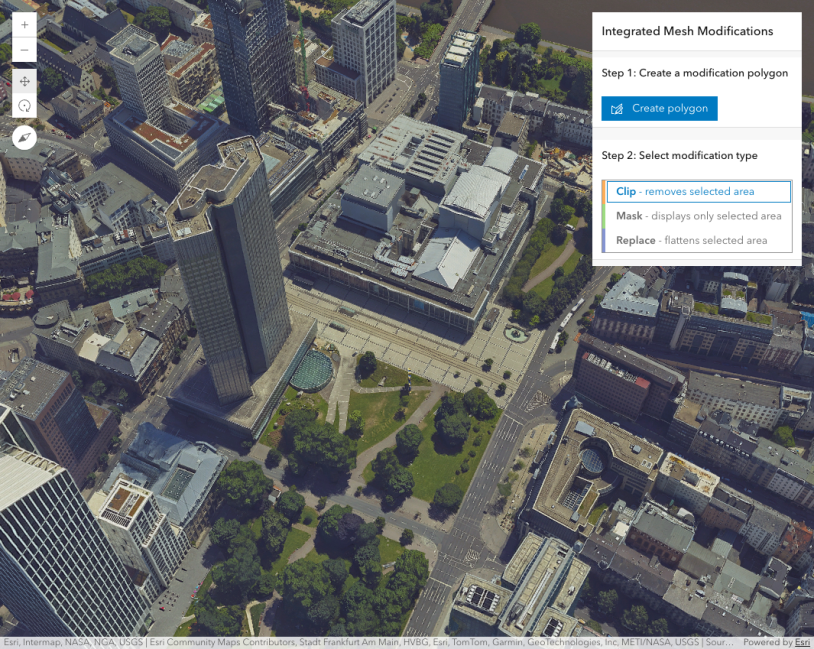
Task: Click the Integrated Mesh Modifications panel title
Action: [687, 31]
